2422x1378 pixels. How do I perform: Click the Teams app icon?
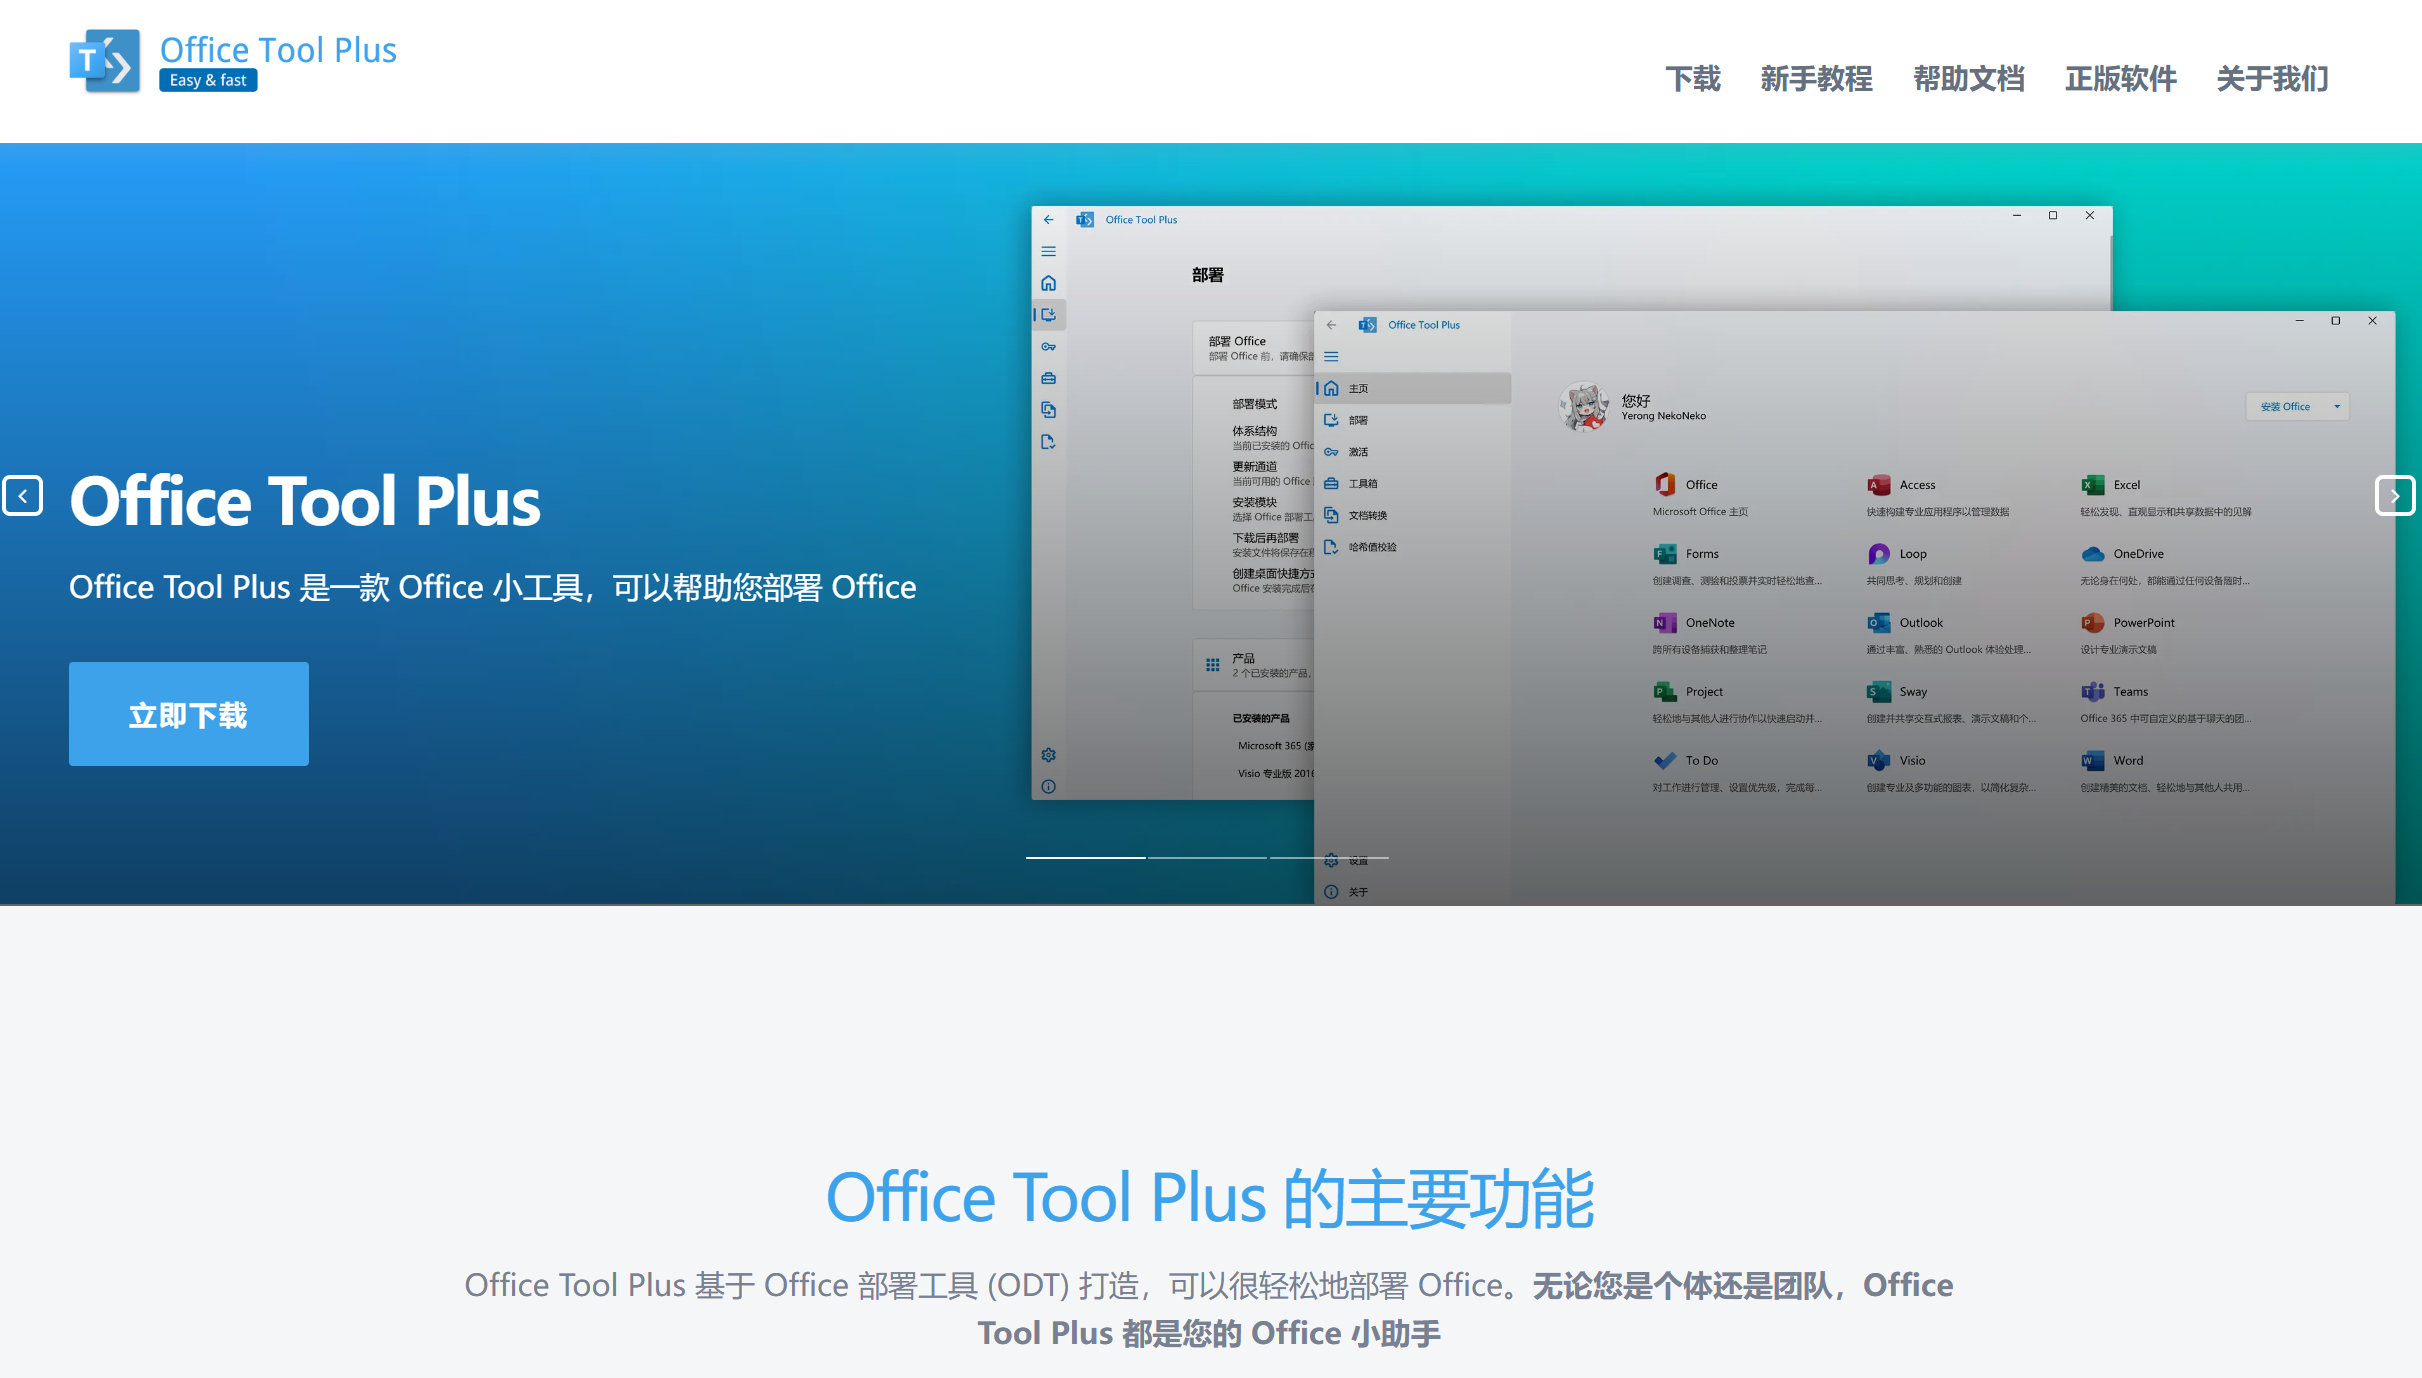tap(2092, 692)
